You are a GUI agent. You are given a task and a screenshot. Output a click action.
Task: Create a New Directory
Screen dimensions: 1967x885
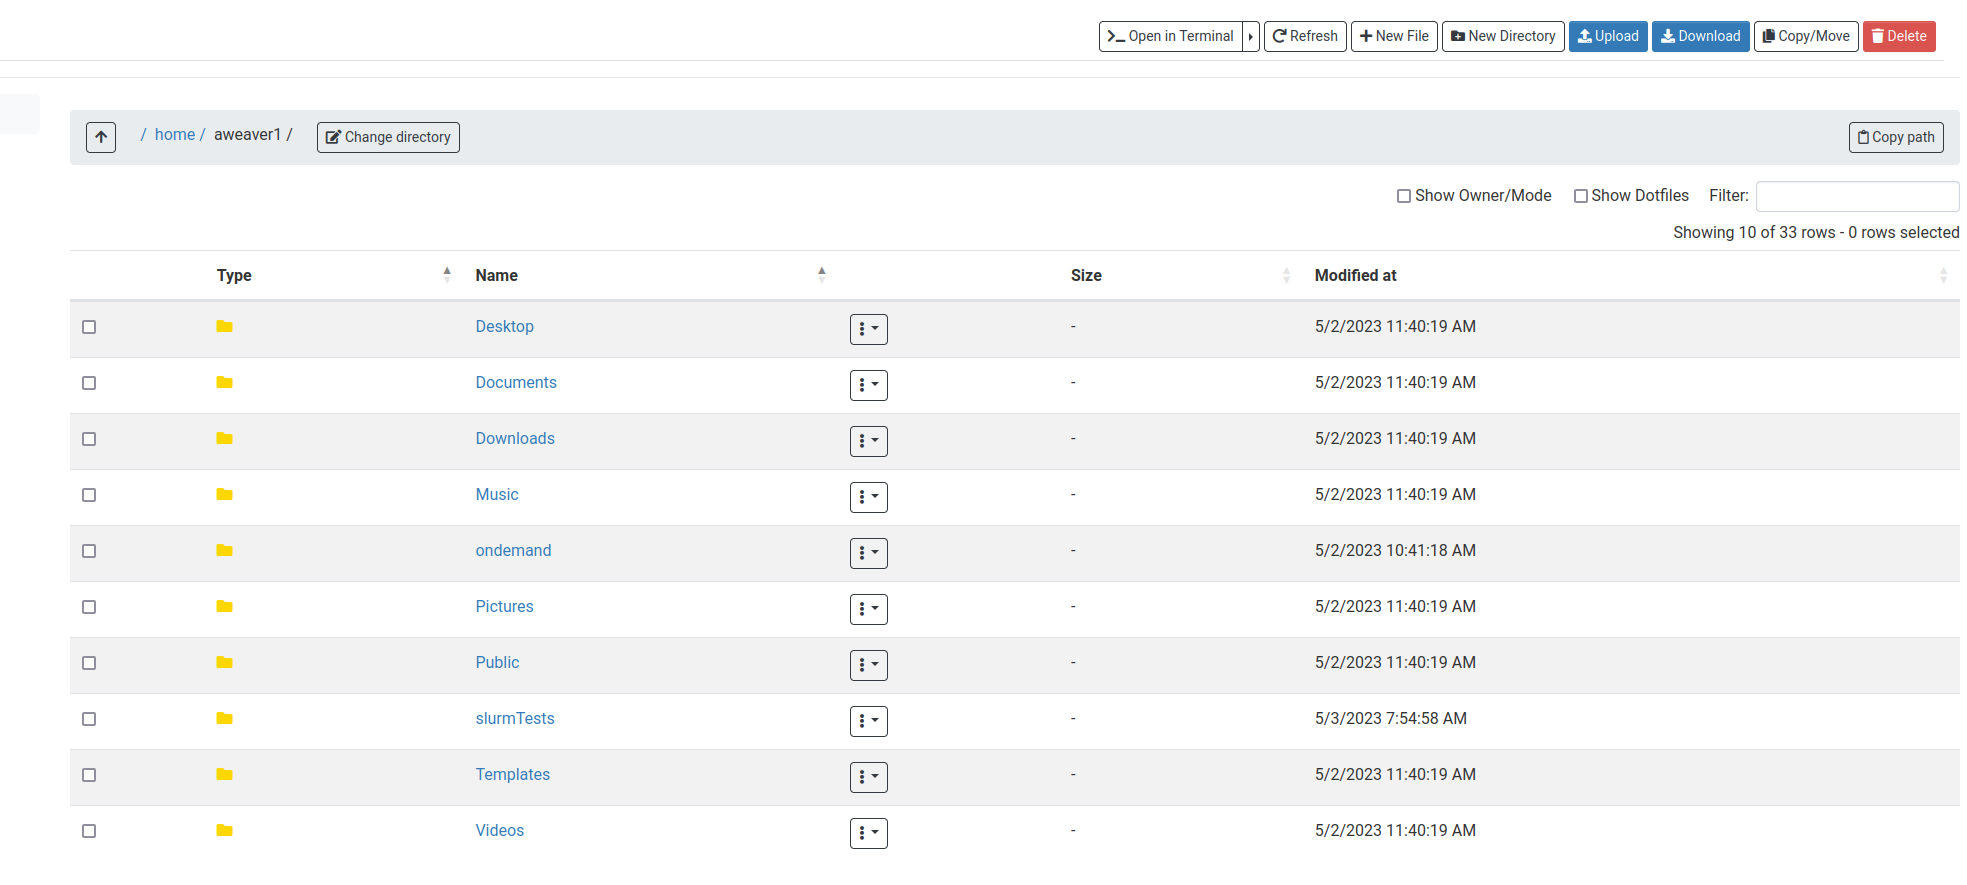pos(1503,36)
